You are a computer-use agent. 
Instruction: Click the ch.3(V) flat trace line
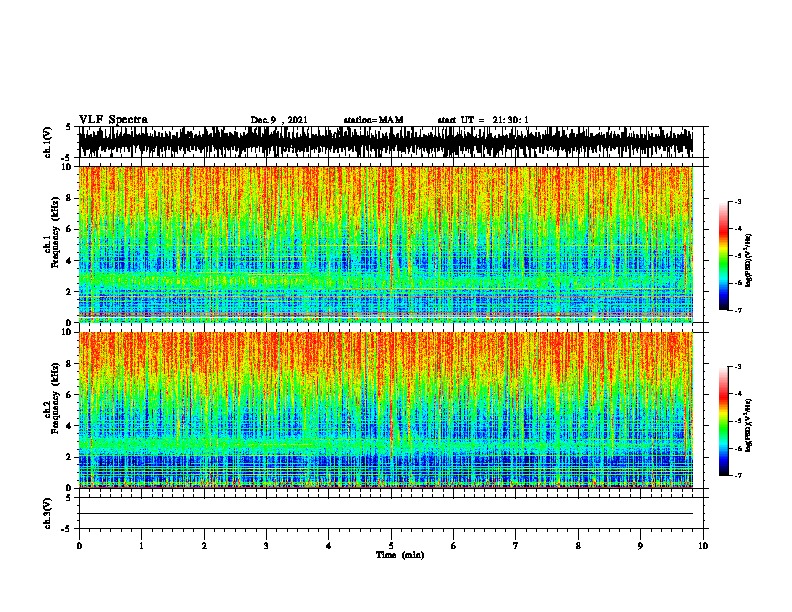tap(386, 514)
